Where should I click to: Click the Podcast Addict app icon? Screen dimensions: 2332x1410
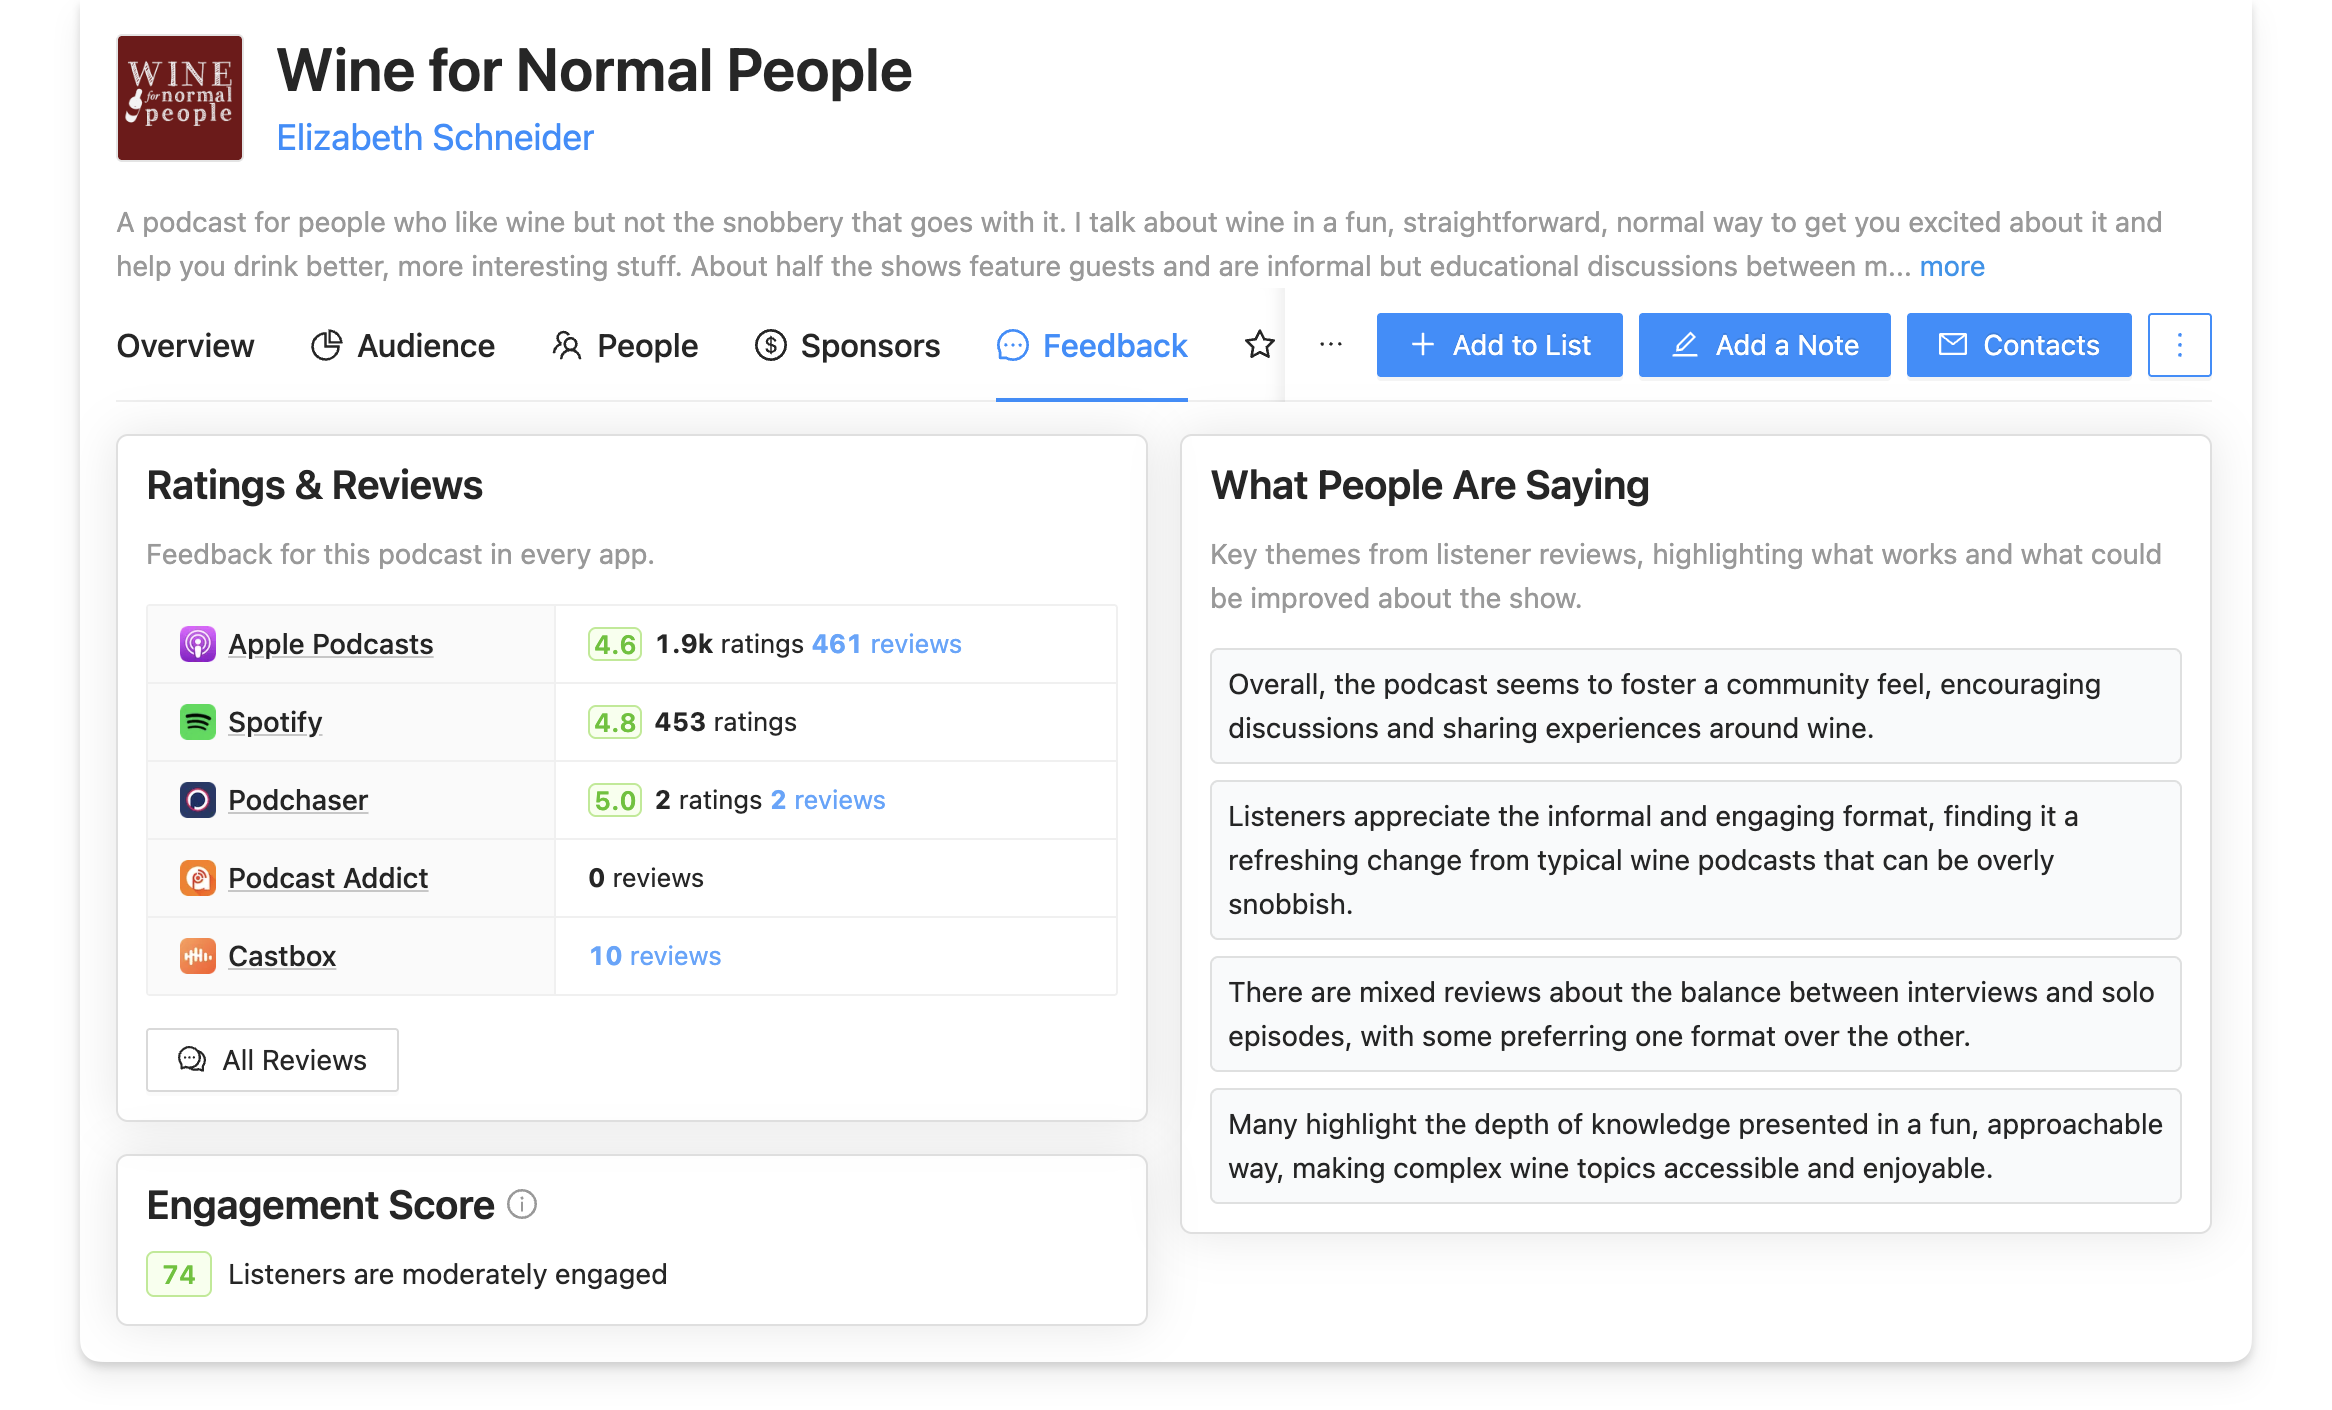(197, 878)
